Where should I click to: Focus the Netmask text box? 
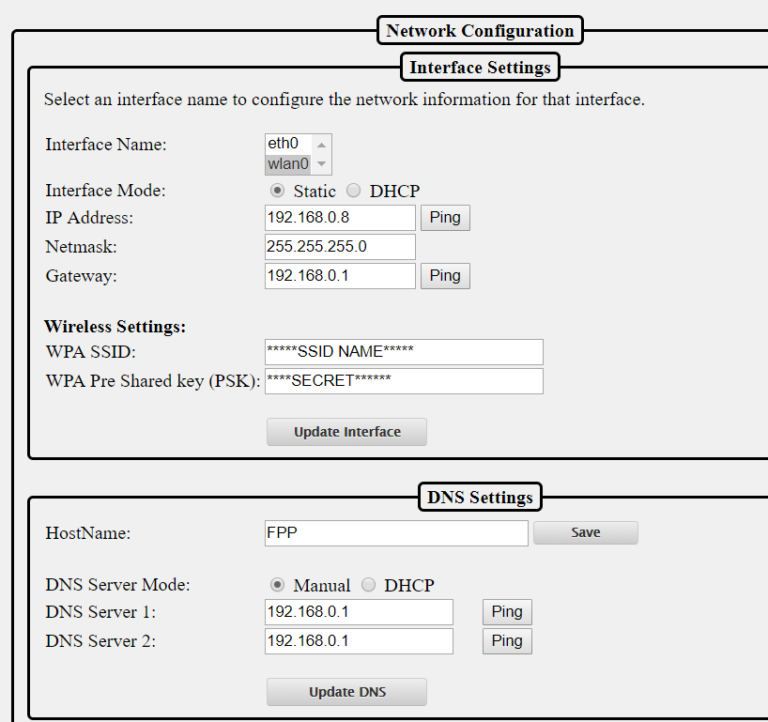[x=339, y=247]
